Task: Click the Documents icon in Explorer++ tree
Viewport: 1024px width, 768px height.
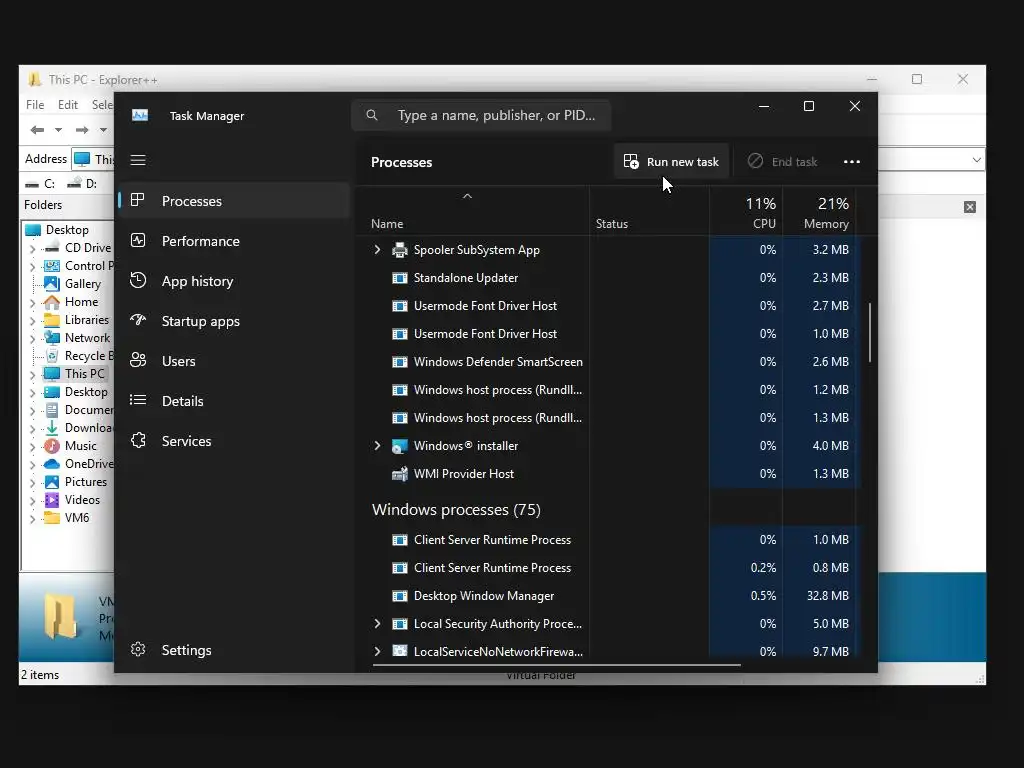Action: click(52, 410)
